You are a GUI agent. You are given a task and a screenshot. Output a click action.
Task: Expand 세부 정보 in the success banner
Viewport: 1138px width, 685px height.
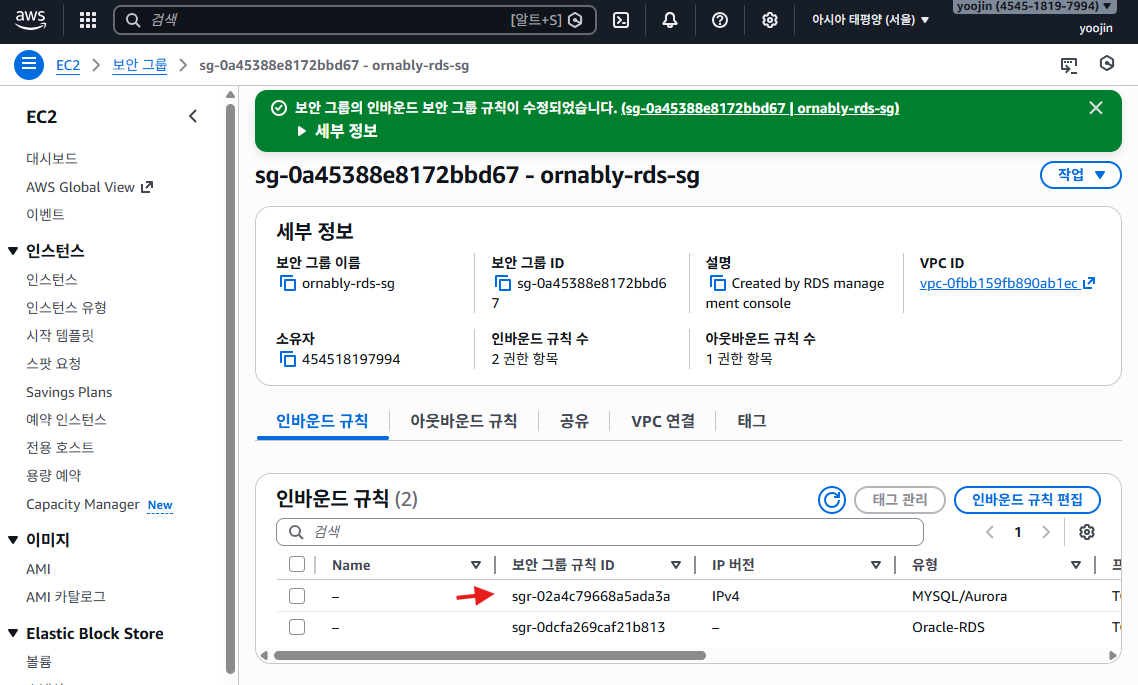pyautogui.click(x=338, y=131)
